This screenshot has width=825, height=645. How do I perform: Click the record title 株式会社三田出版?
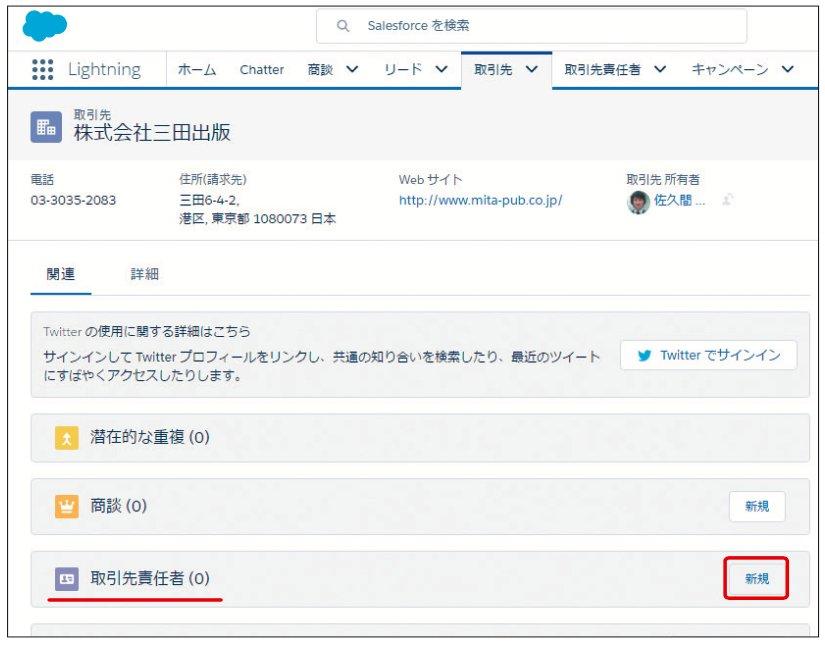coord(152,133)
